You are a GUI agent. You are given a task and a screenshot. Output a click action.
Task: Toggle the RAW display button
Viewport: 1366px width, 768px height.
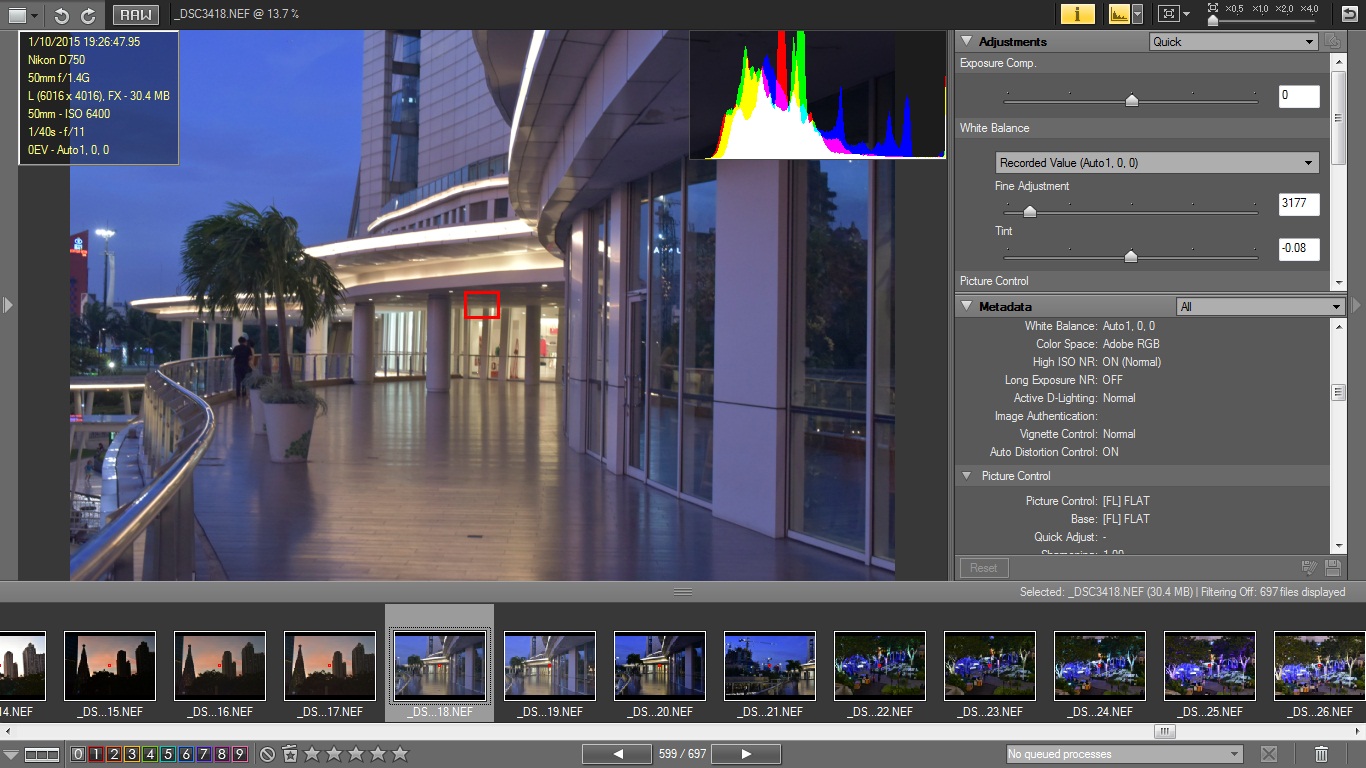coord(136,15)
